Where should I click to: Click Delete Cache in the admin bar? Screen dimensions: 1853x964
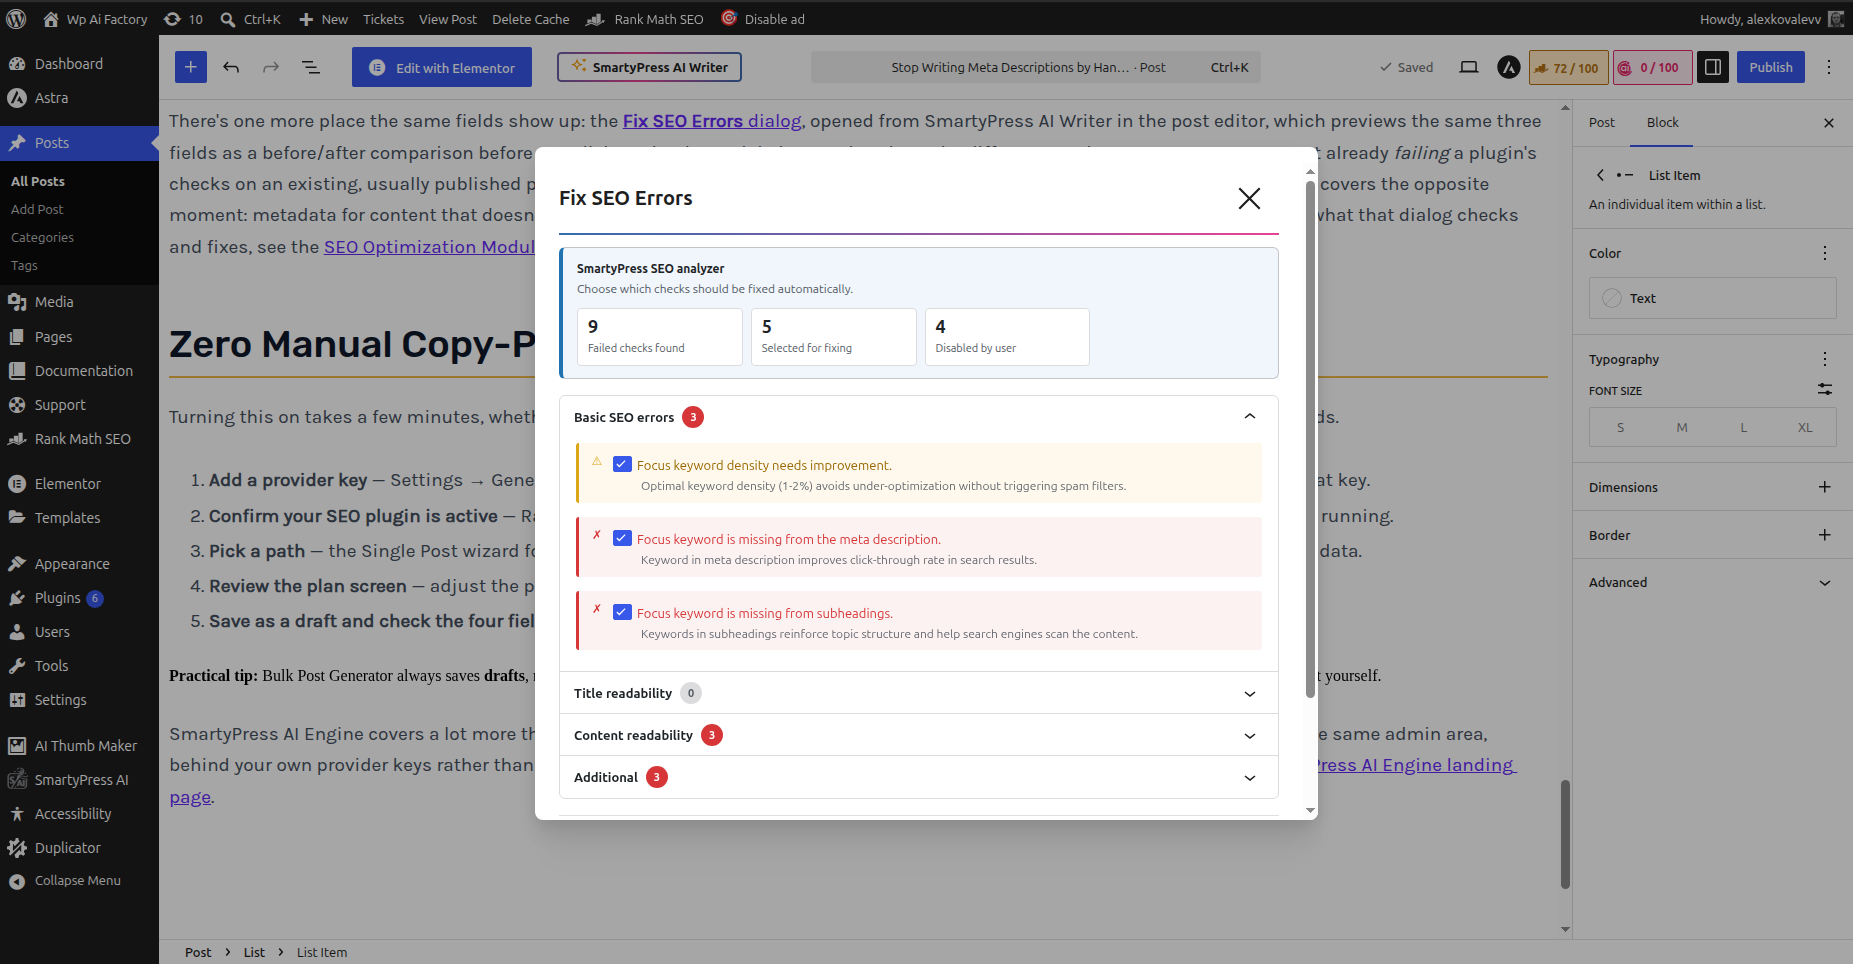coord(531,19)
